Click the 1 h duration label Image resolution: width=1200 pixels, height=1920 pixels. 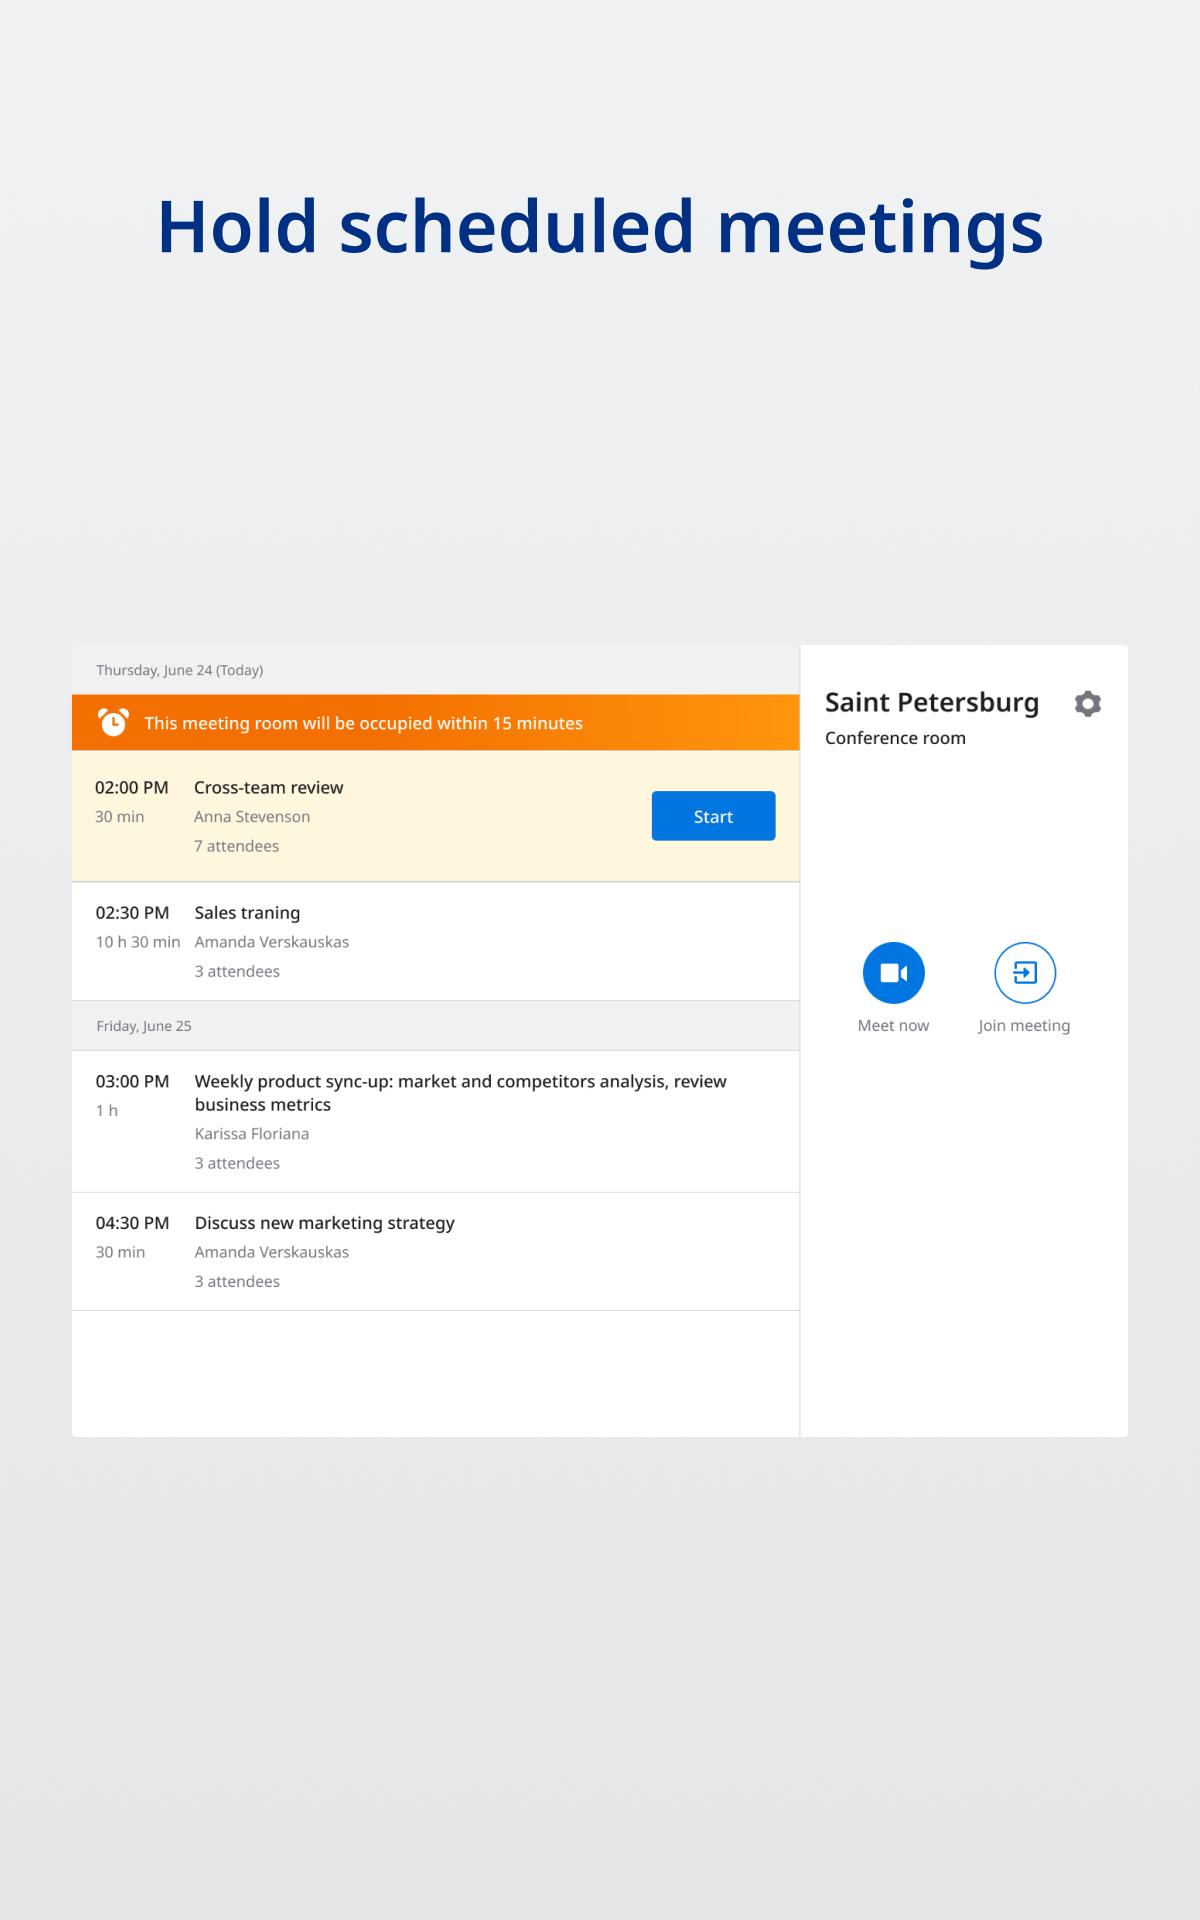pos(107,1111)
